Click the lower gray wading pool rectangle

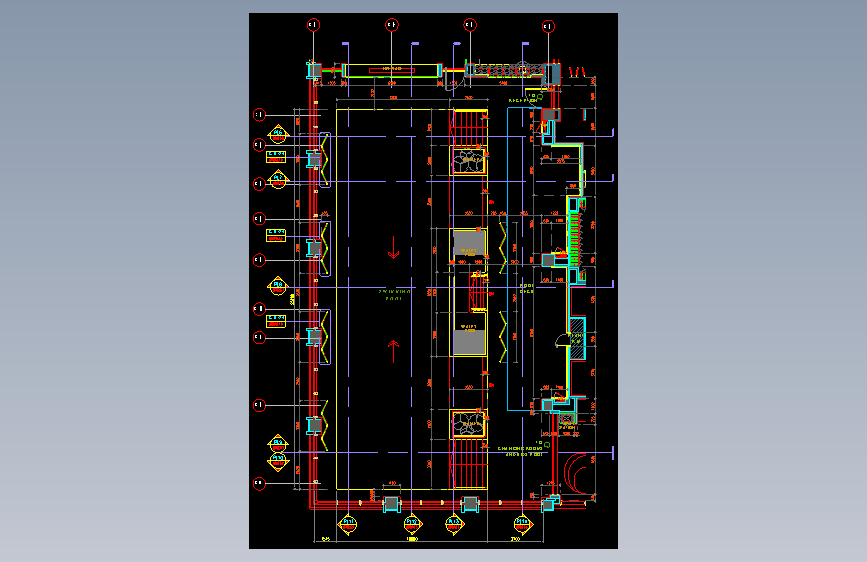tap(469, 342)
